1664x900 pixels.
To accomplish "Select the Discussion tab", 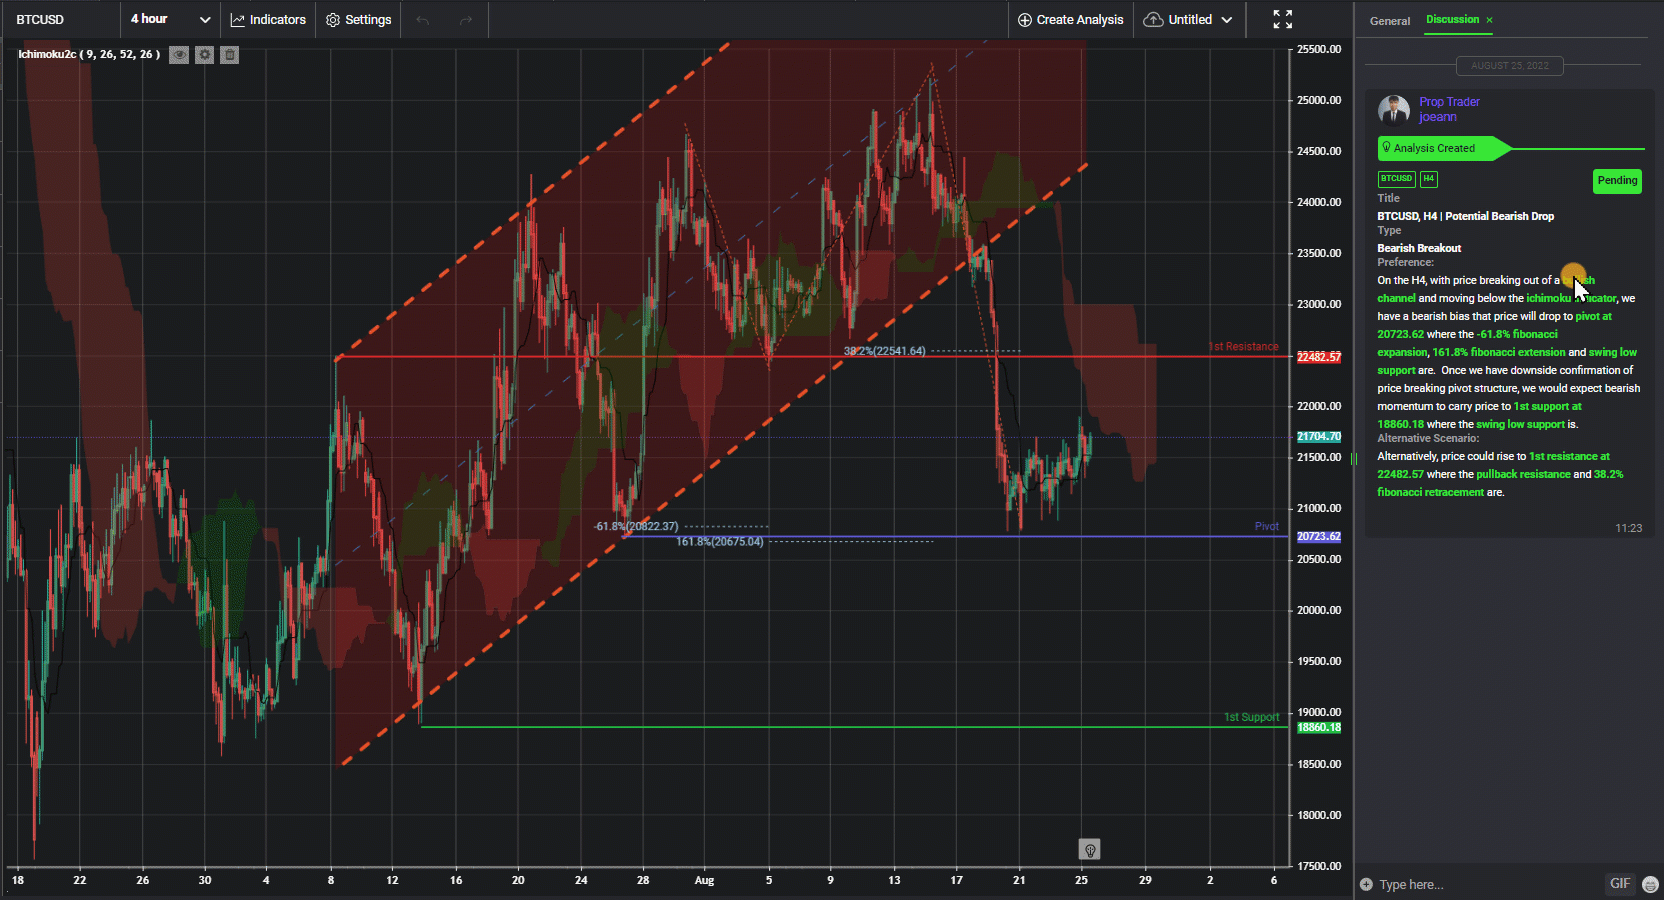I will [1452, 20].
